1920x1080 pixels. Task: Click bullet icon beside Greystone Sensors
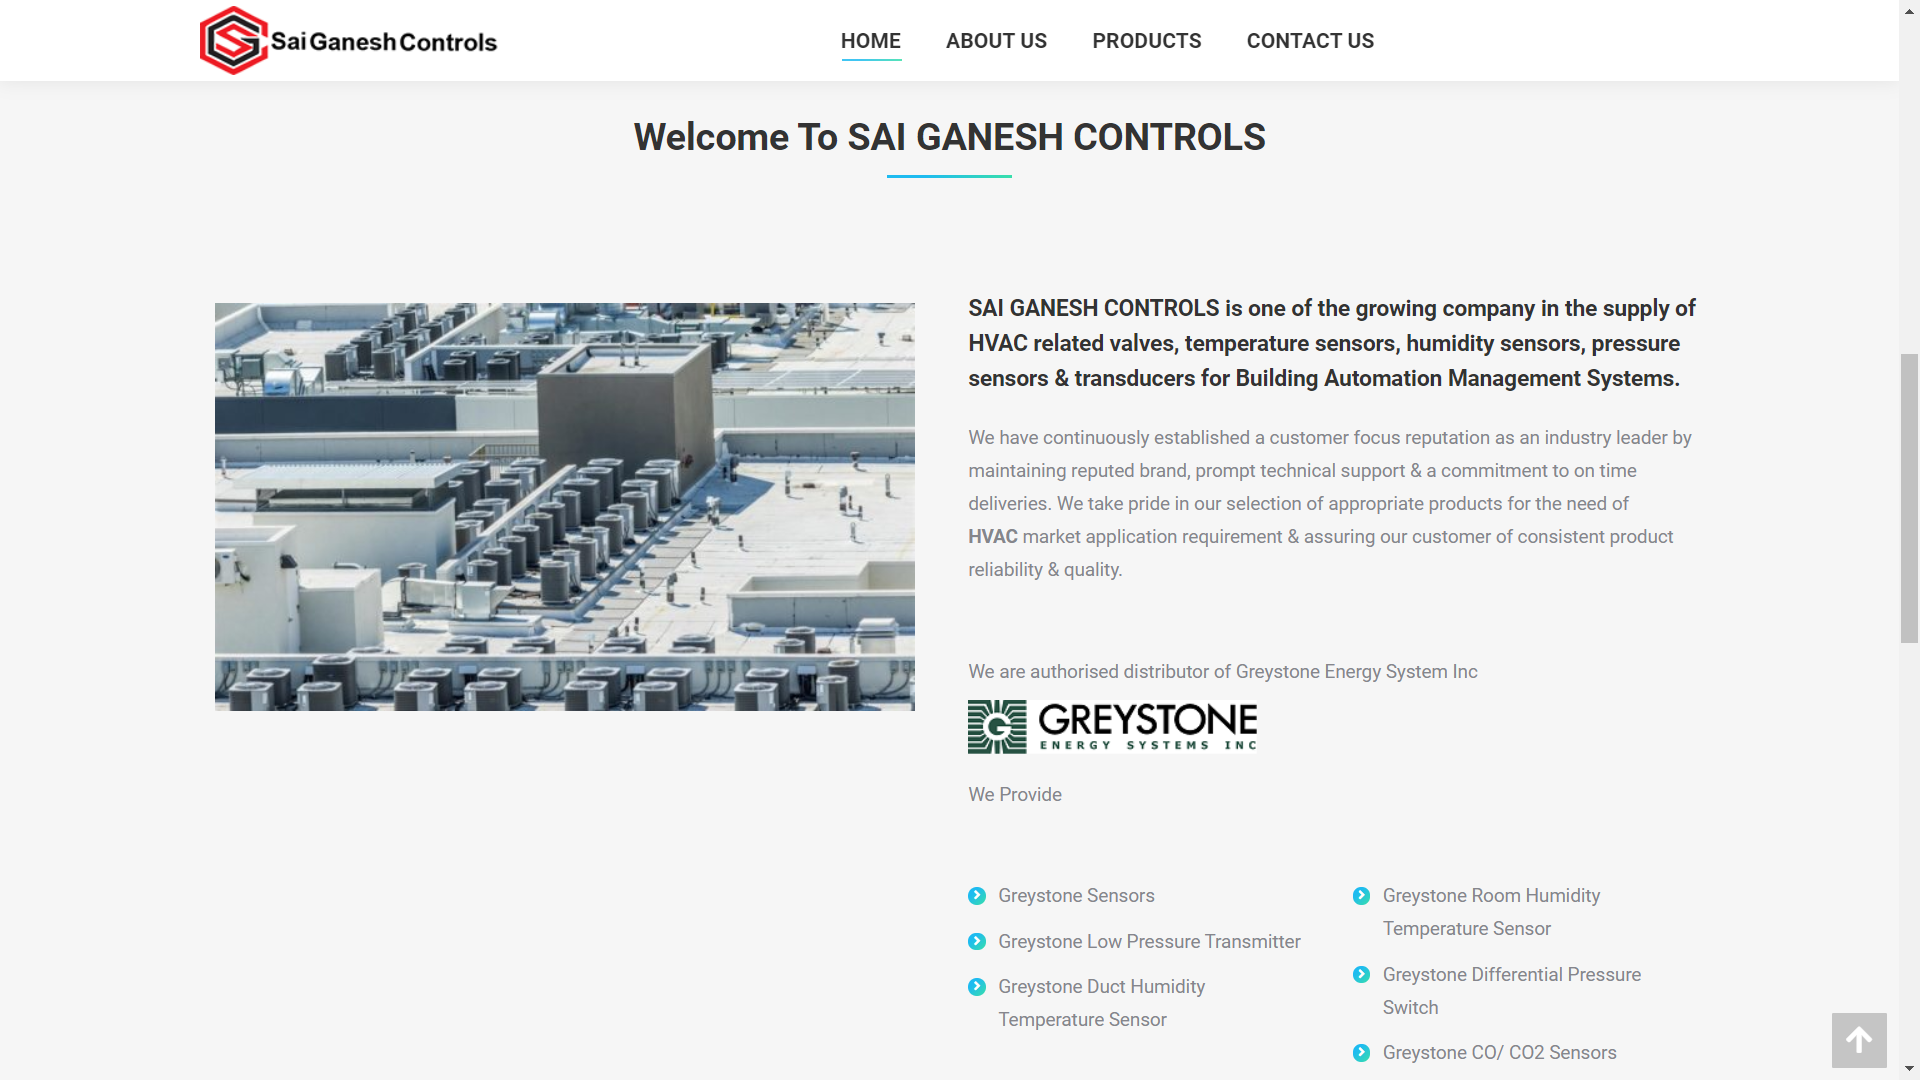[x=977, y=896]
